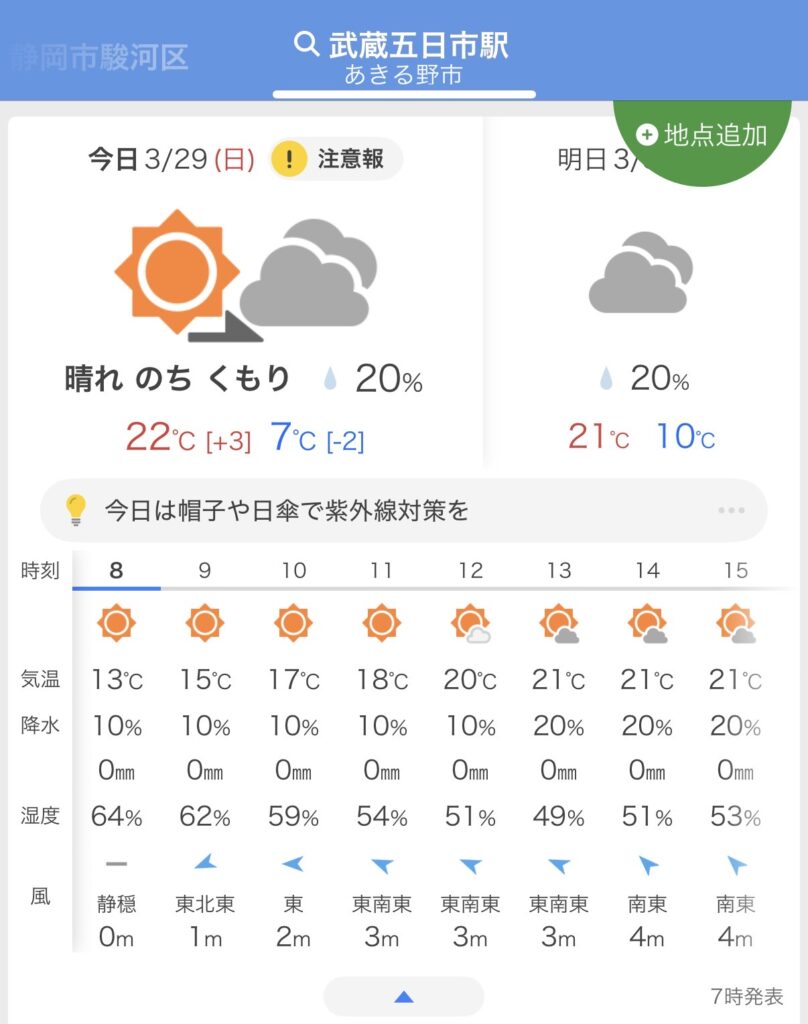Open the 注意報 advisory link
The height and width of the screenshot is (1024, 808).
350,159
